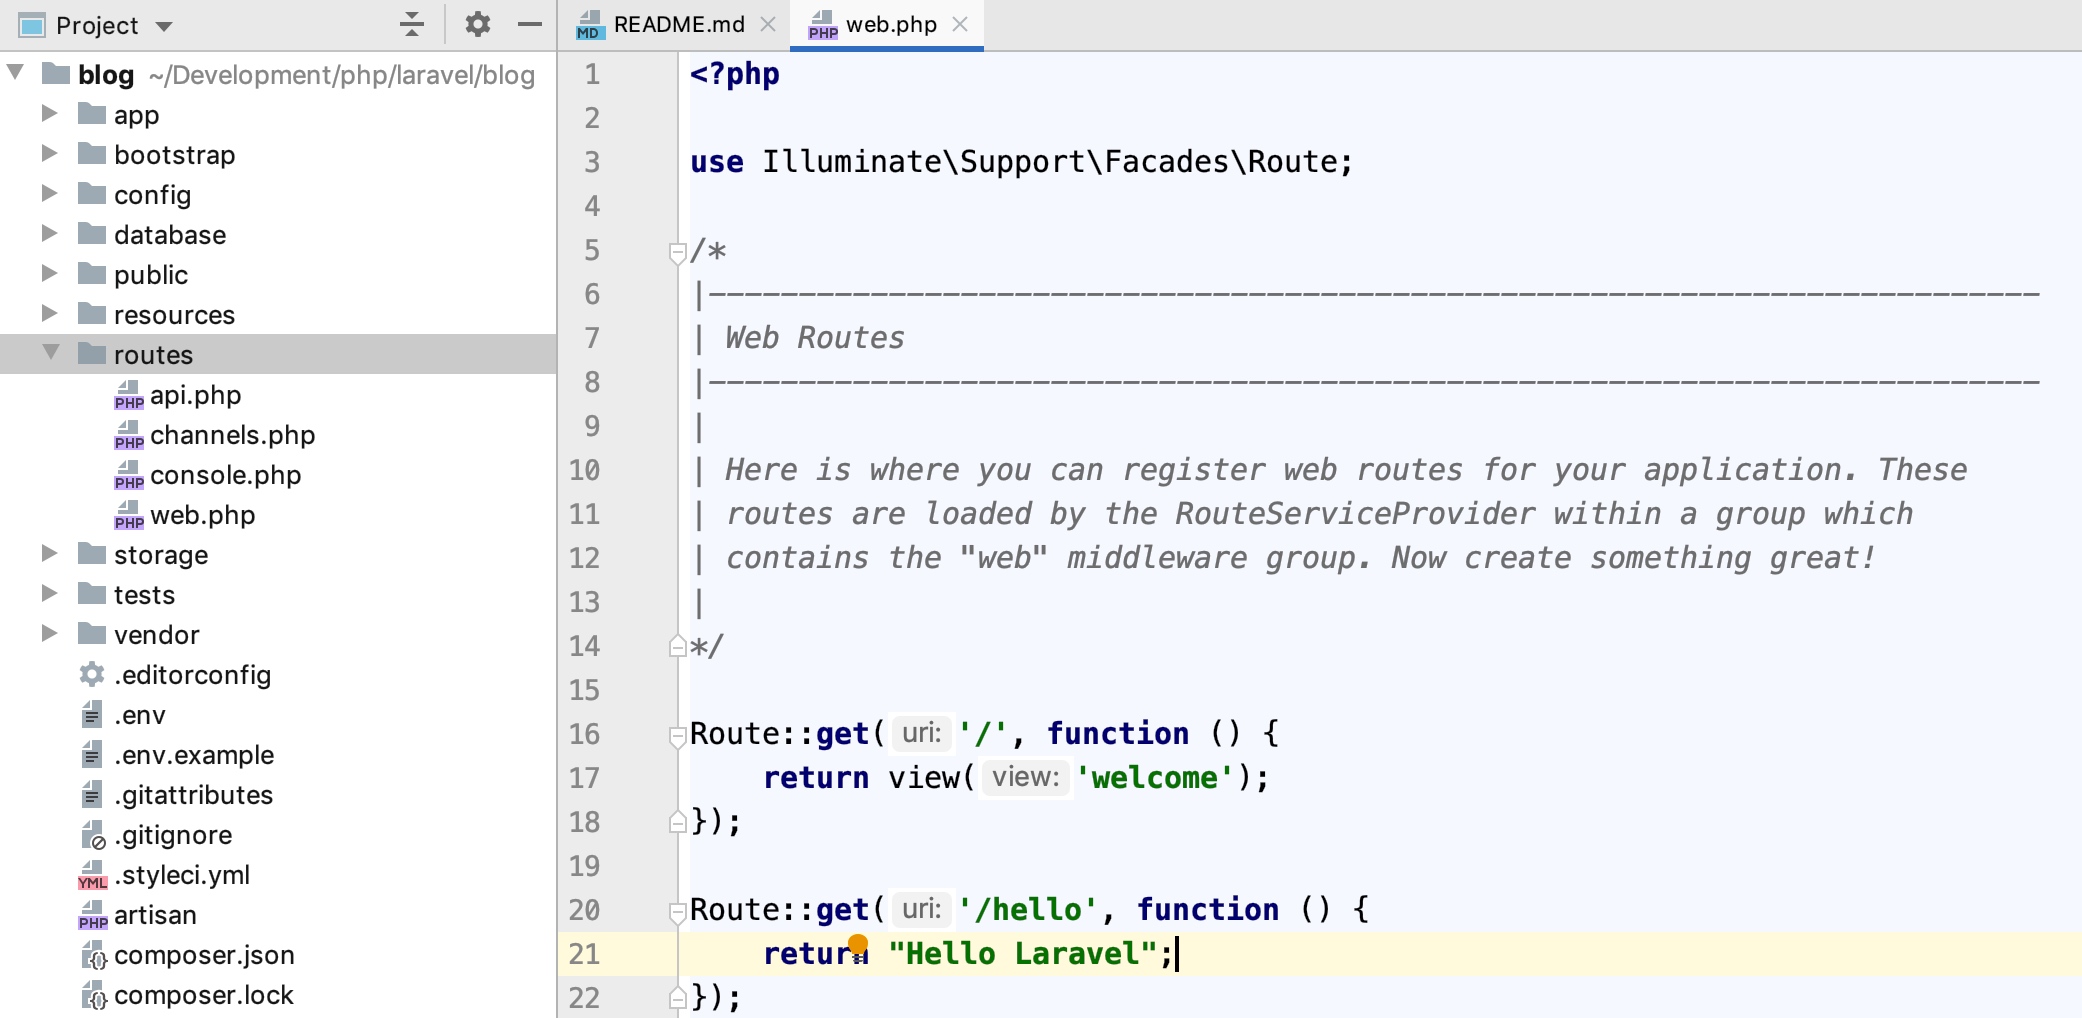Image resolution: width=2082 pixels, height=1018 pixels.
Task: Click the storage folder icon
Action: click(92, 553)
